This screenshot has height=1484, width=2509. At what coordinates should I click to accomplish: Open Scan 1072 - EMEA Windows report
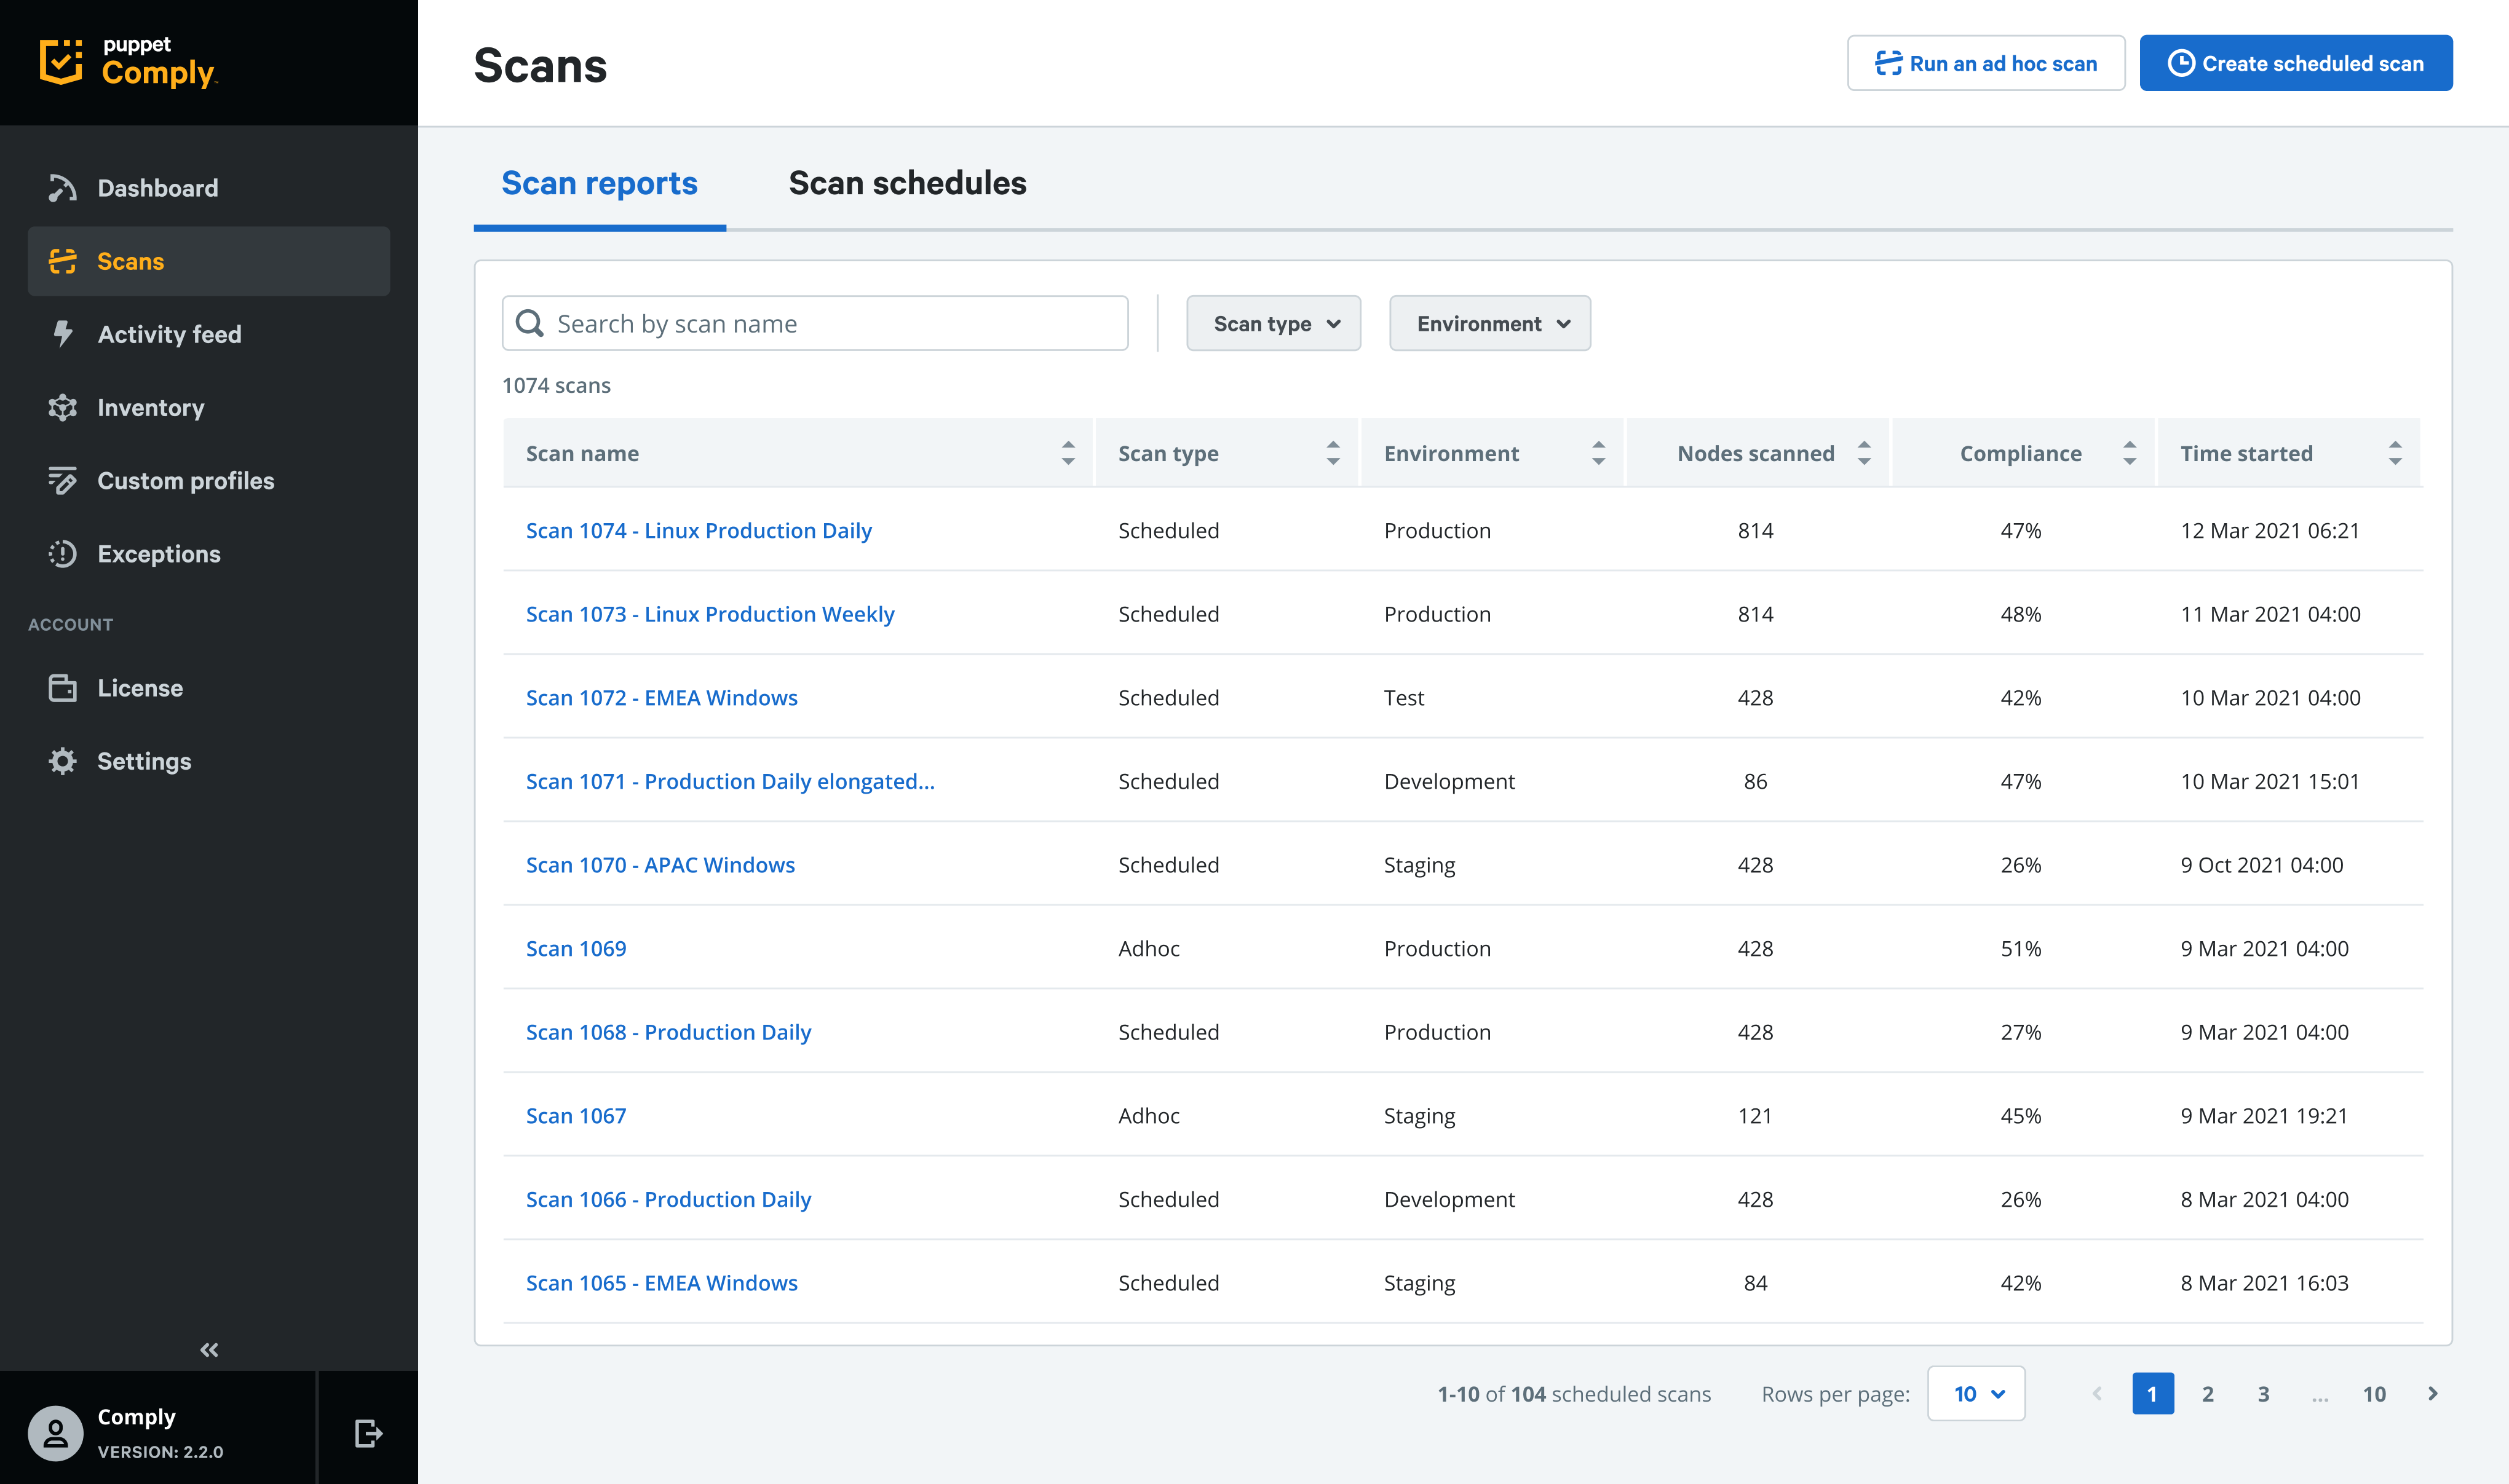661,698
